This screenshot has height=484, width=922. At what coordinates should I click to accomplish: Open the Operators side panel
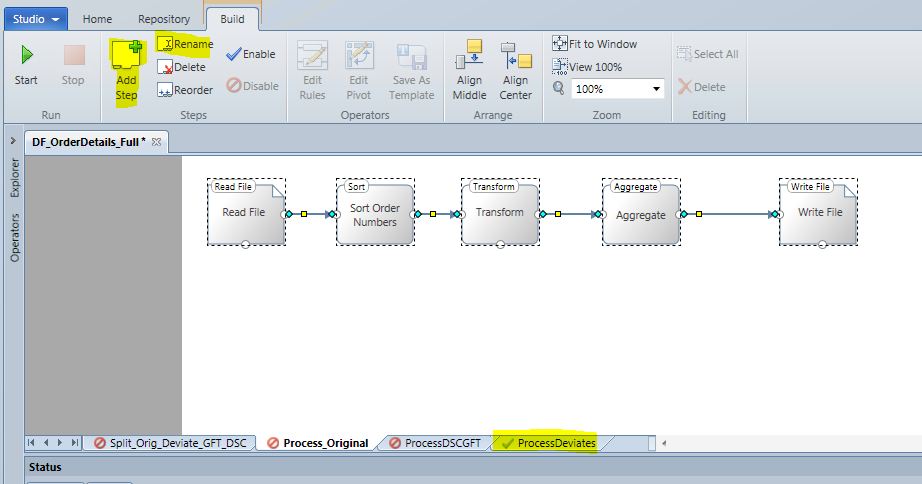(15, 238)
